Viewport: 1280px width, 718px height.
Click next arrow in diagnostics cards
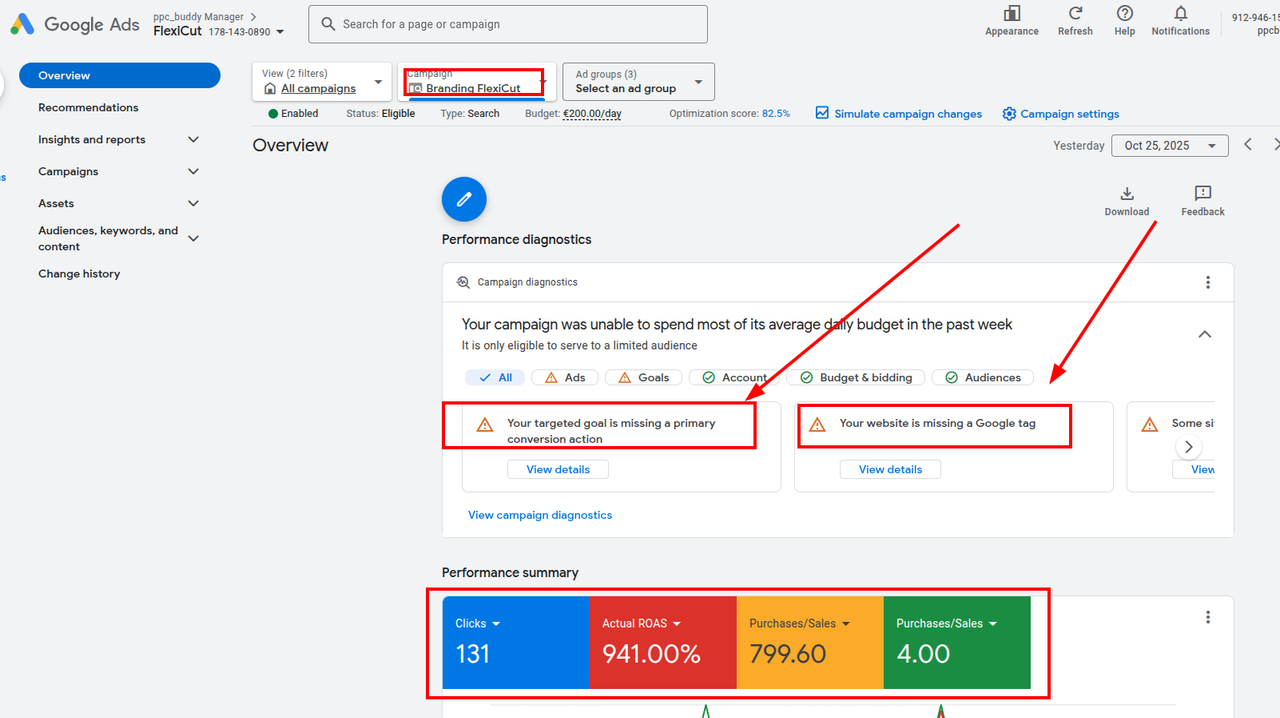[x=1188, y=447]
